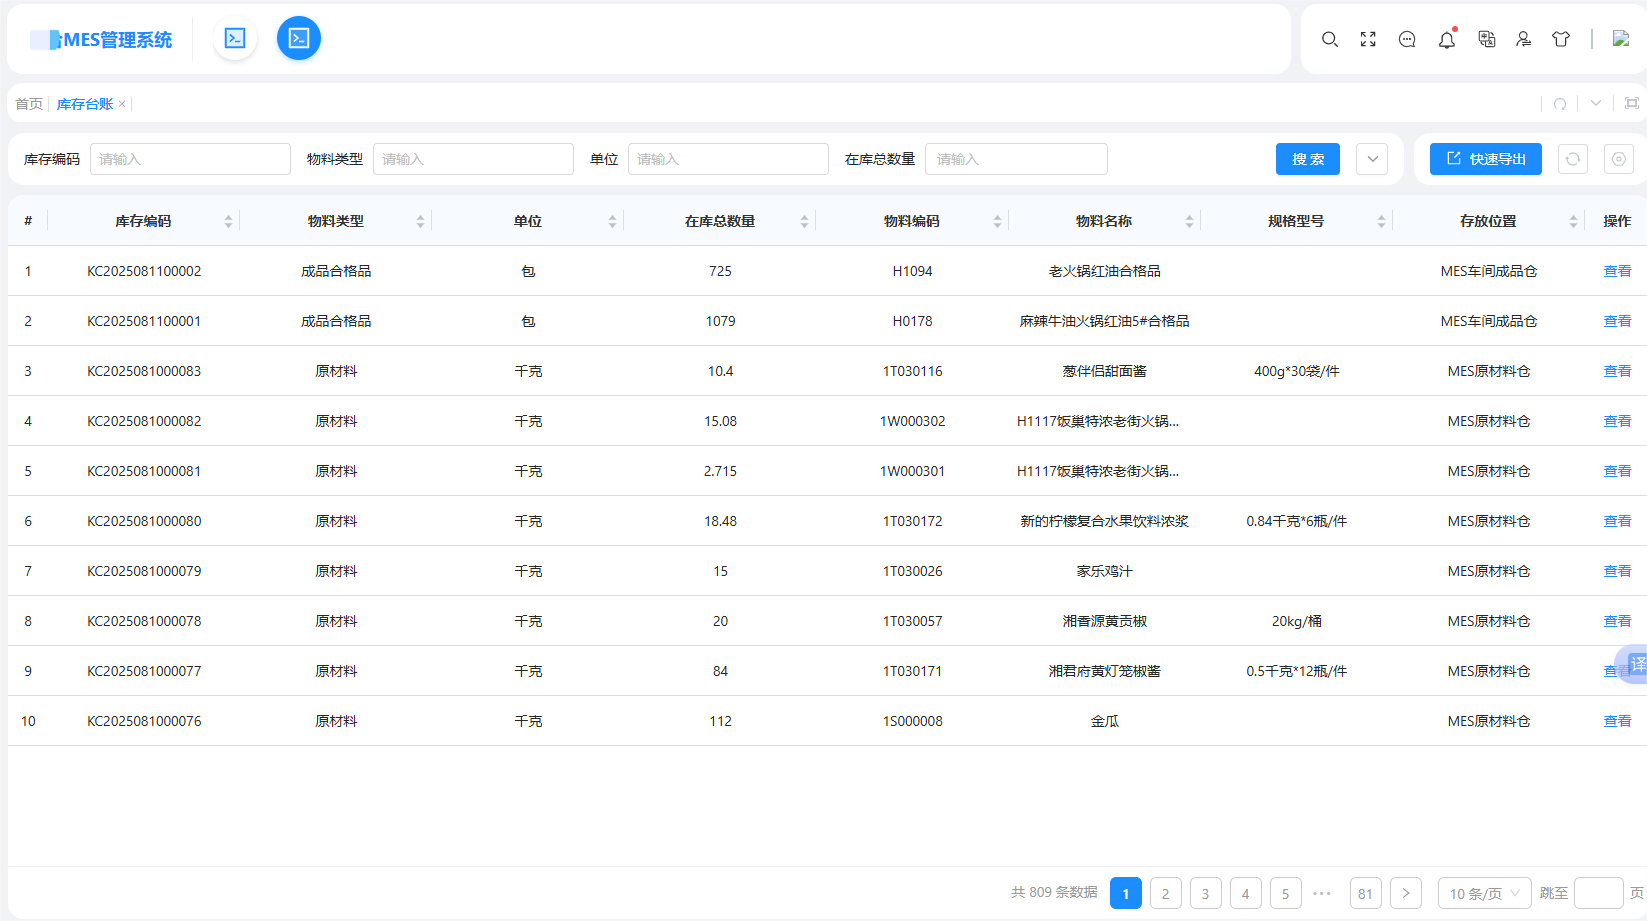Go to page 5
The image size is (1647, 921).
[x=1286, y=893]
